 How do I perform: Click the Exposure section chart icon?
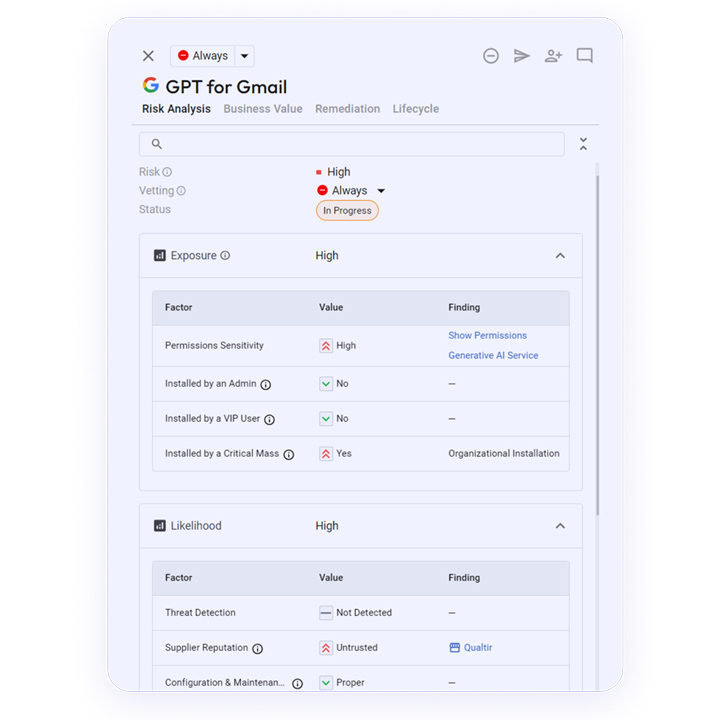coord(160,255)
